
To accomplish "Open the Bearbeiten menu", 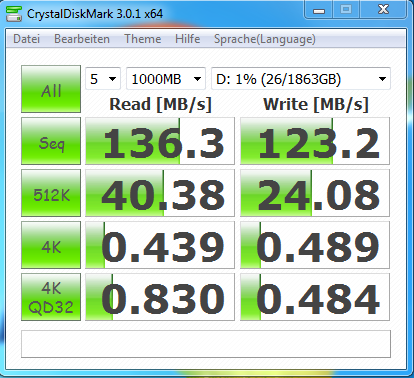I will click(82, 39).
